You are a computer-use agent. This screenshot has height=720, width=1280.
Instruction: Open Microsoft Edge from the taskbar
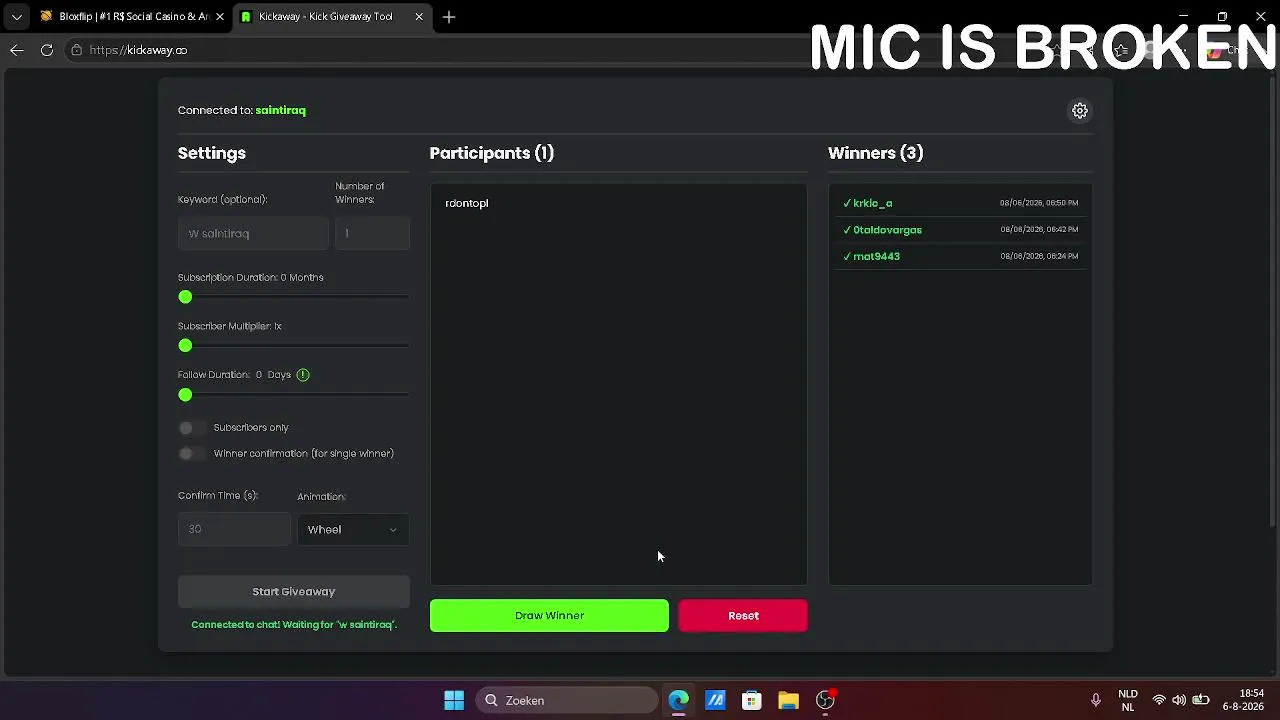coord(679,701)
